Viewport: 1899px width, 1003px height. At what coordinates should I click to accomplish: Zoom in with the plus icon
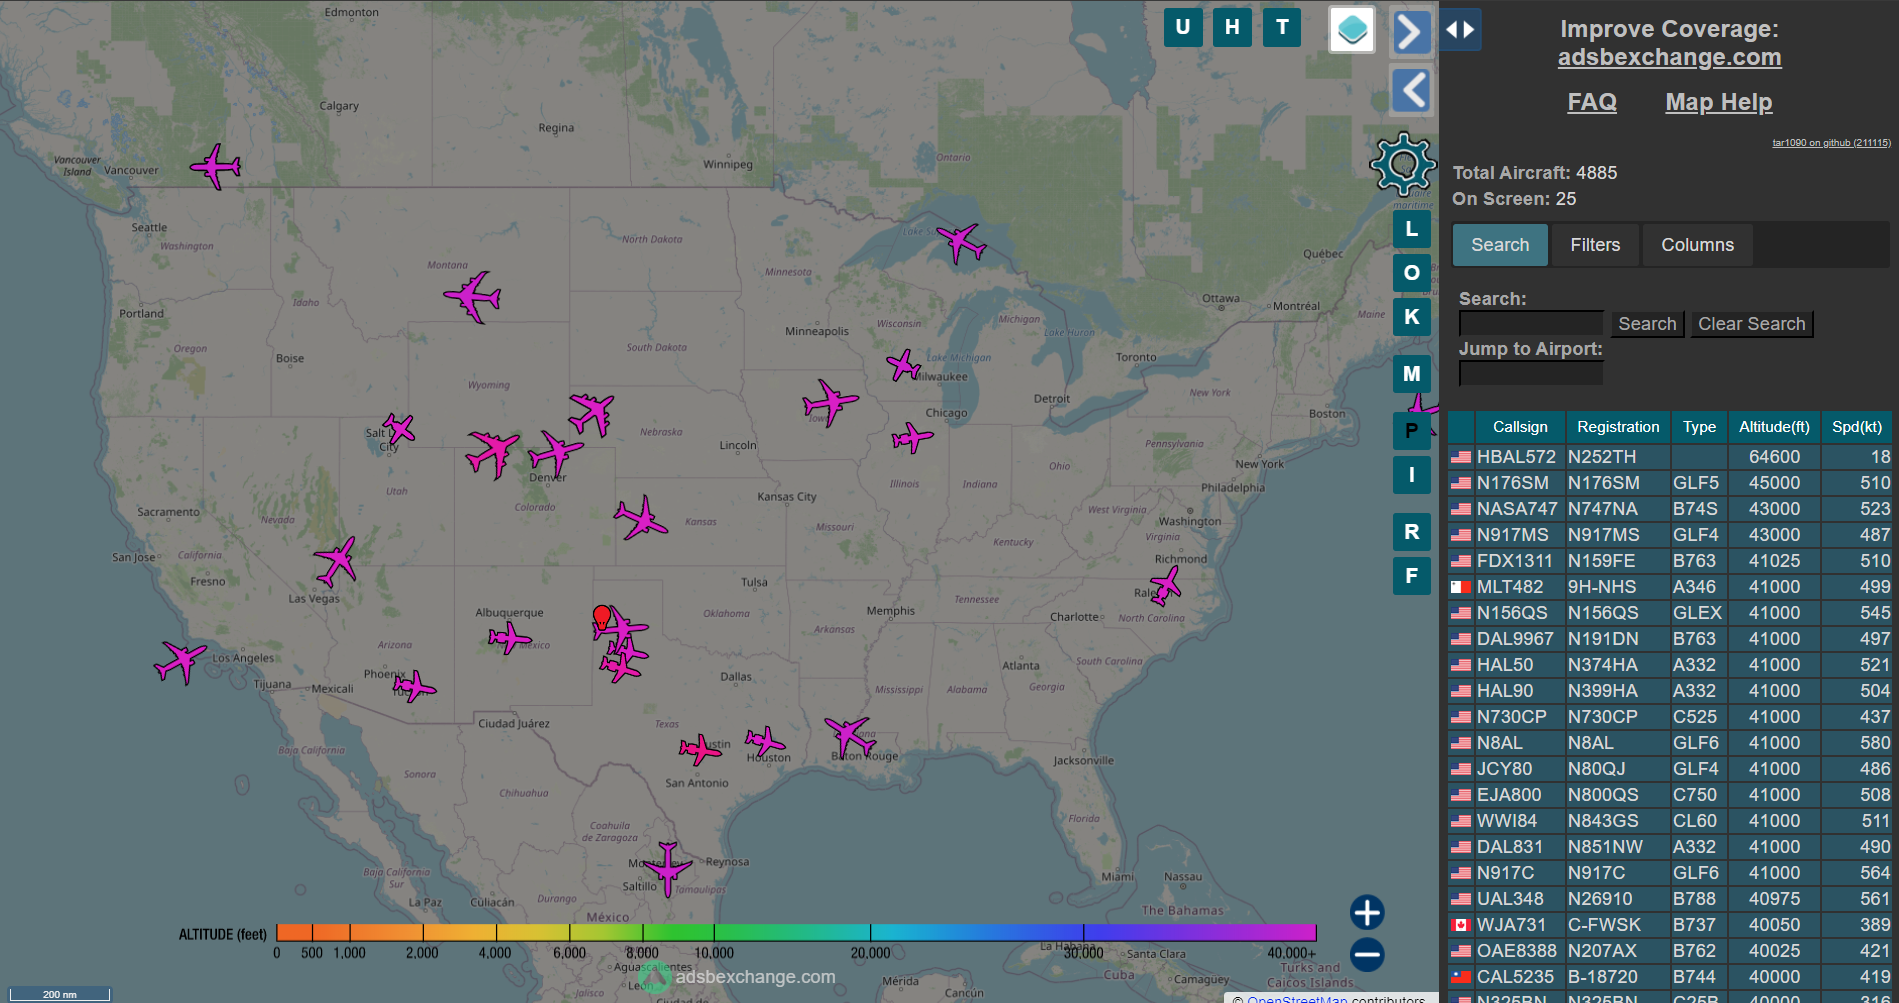pyautogui.click(x=1367, y=912)
